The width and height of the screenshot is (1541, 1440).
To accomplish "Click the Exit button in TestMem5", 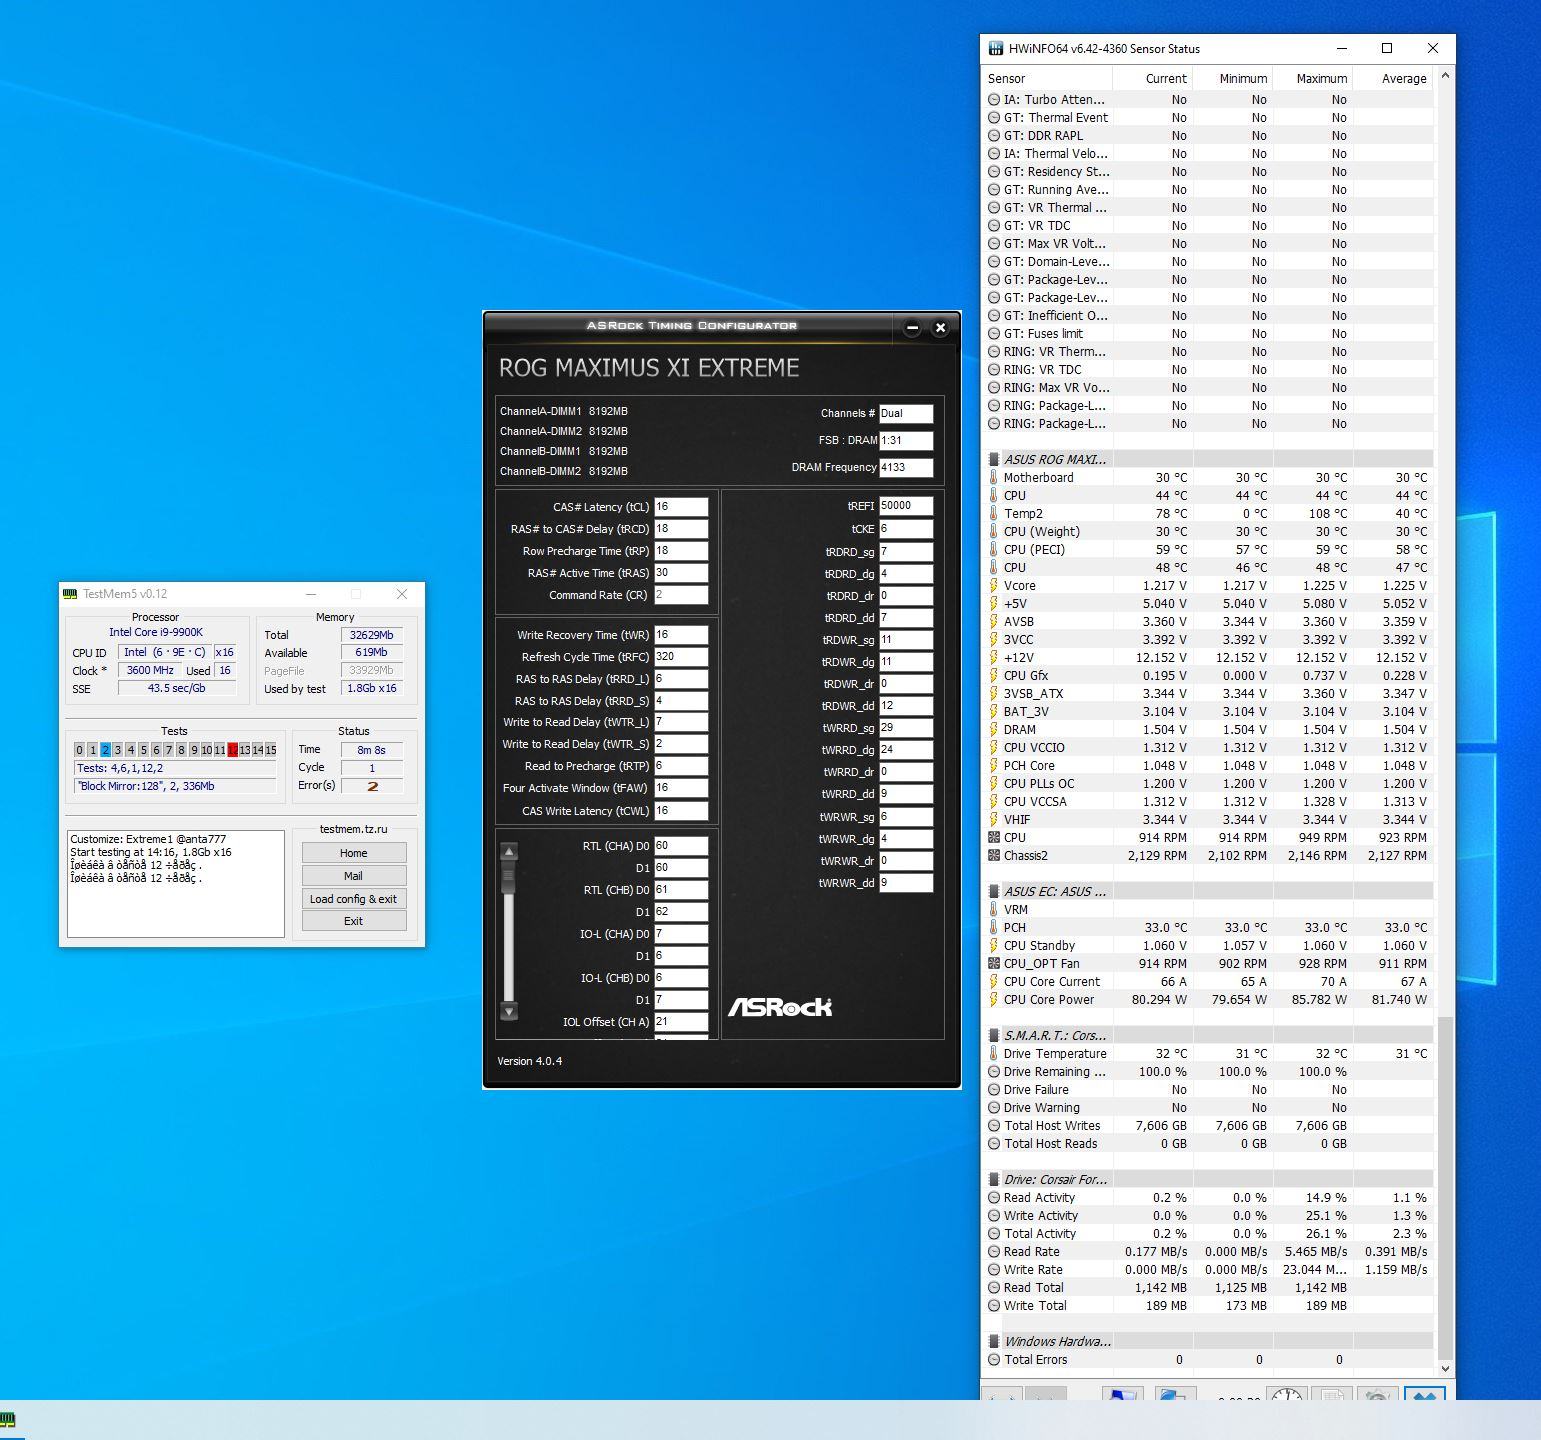I will tap(354, 921).
